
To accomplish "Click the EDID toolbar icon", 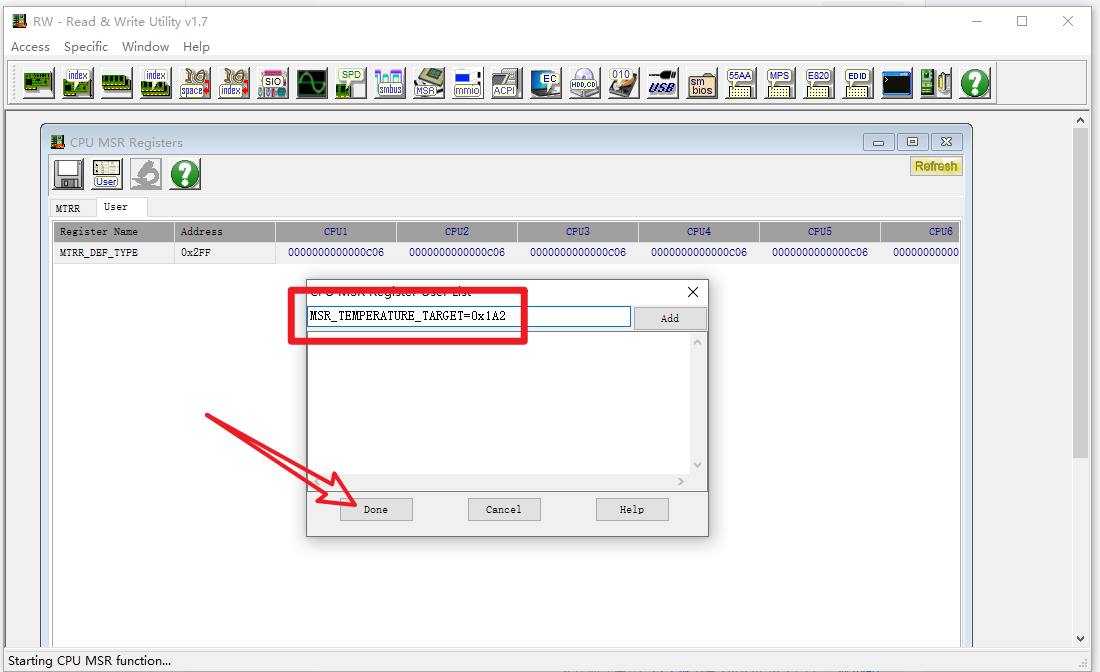I will [857, 82].
